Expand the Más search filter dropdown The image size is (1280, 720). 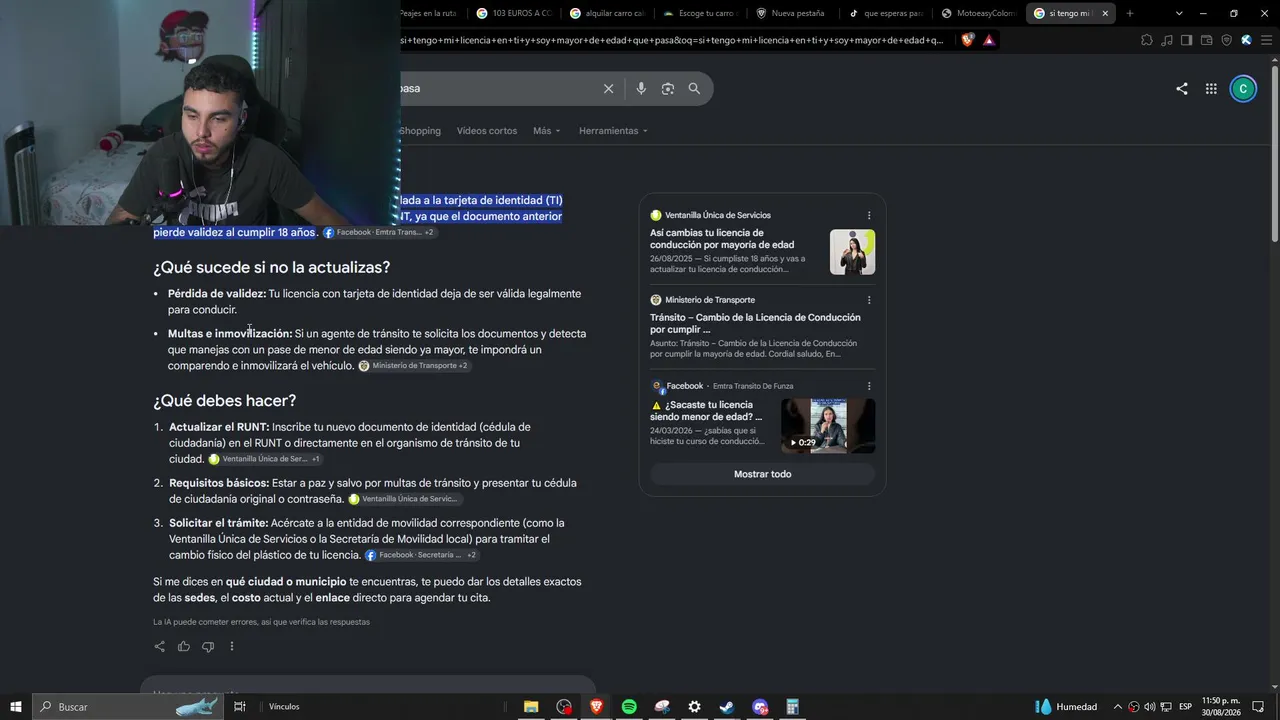[x=547, y=131]
